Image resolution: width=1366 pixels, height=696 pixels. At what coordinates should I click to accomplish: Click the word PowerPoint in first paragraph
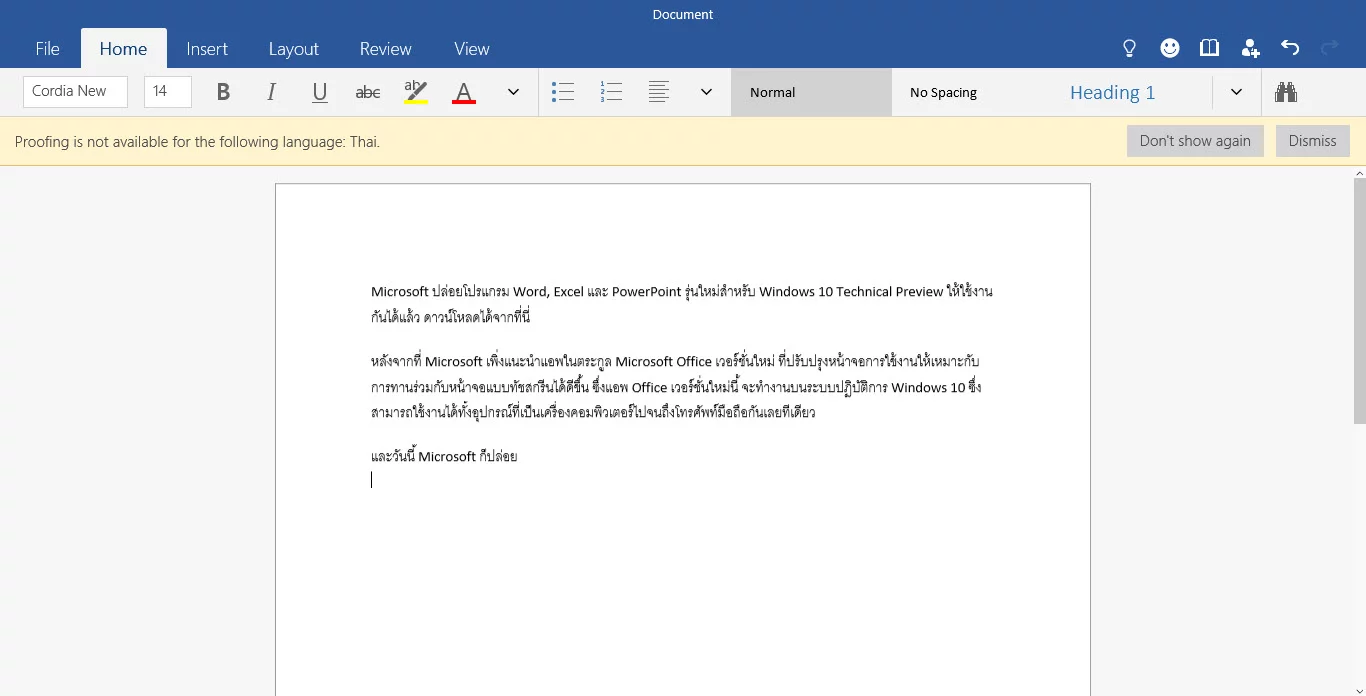click(646, 292)
